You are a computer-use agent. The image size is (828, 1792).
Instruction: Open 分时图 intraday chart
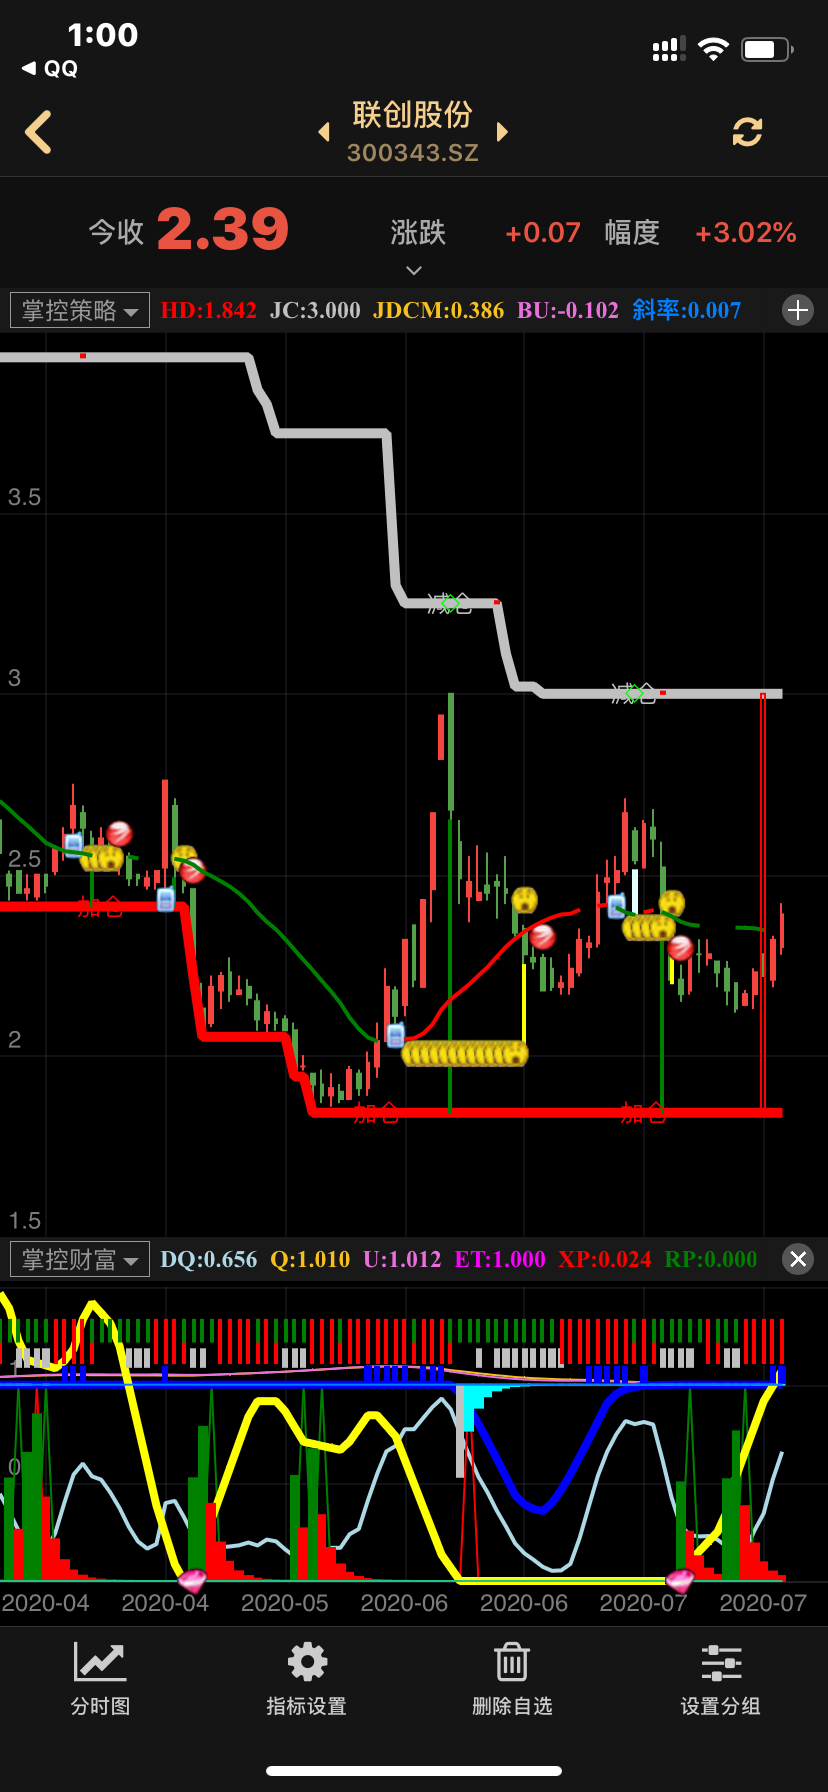100,1680
